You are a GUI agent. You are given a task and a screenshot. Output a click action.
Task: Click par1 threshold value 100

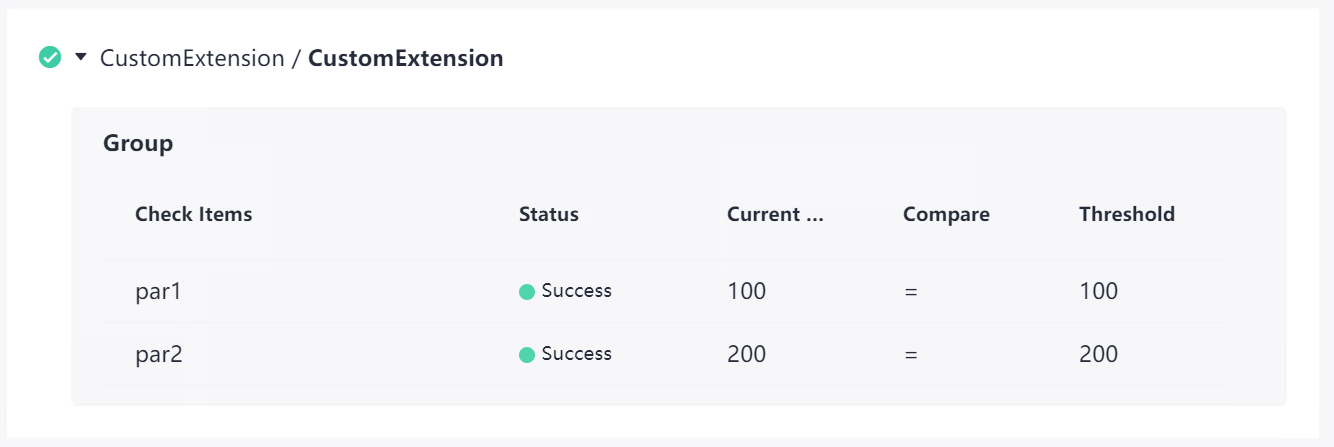coord(1098,292)
